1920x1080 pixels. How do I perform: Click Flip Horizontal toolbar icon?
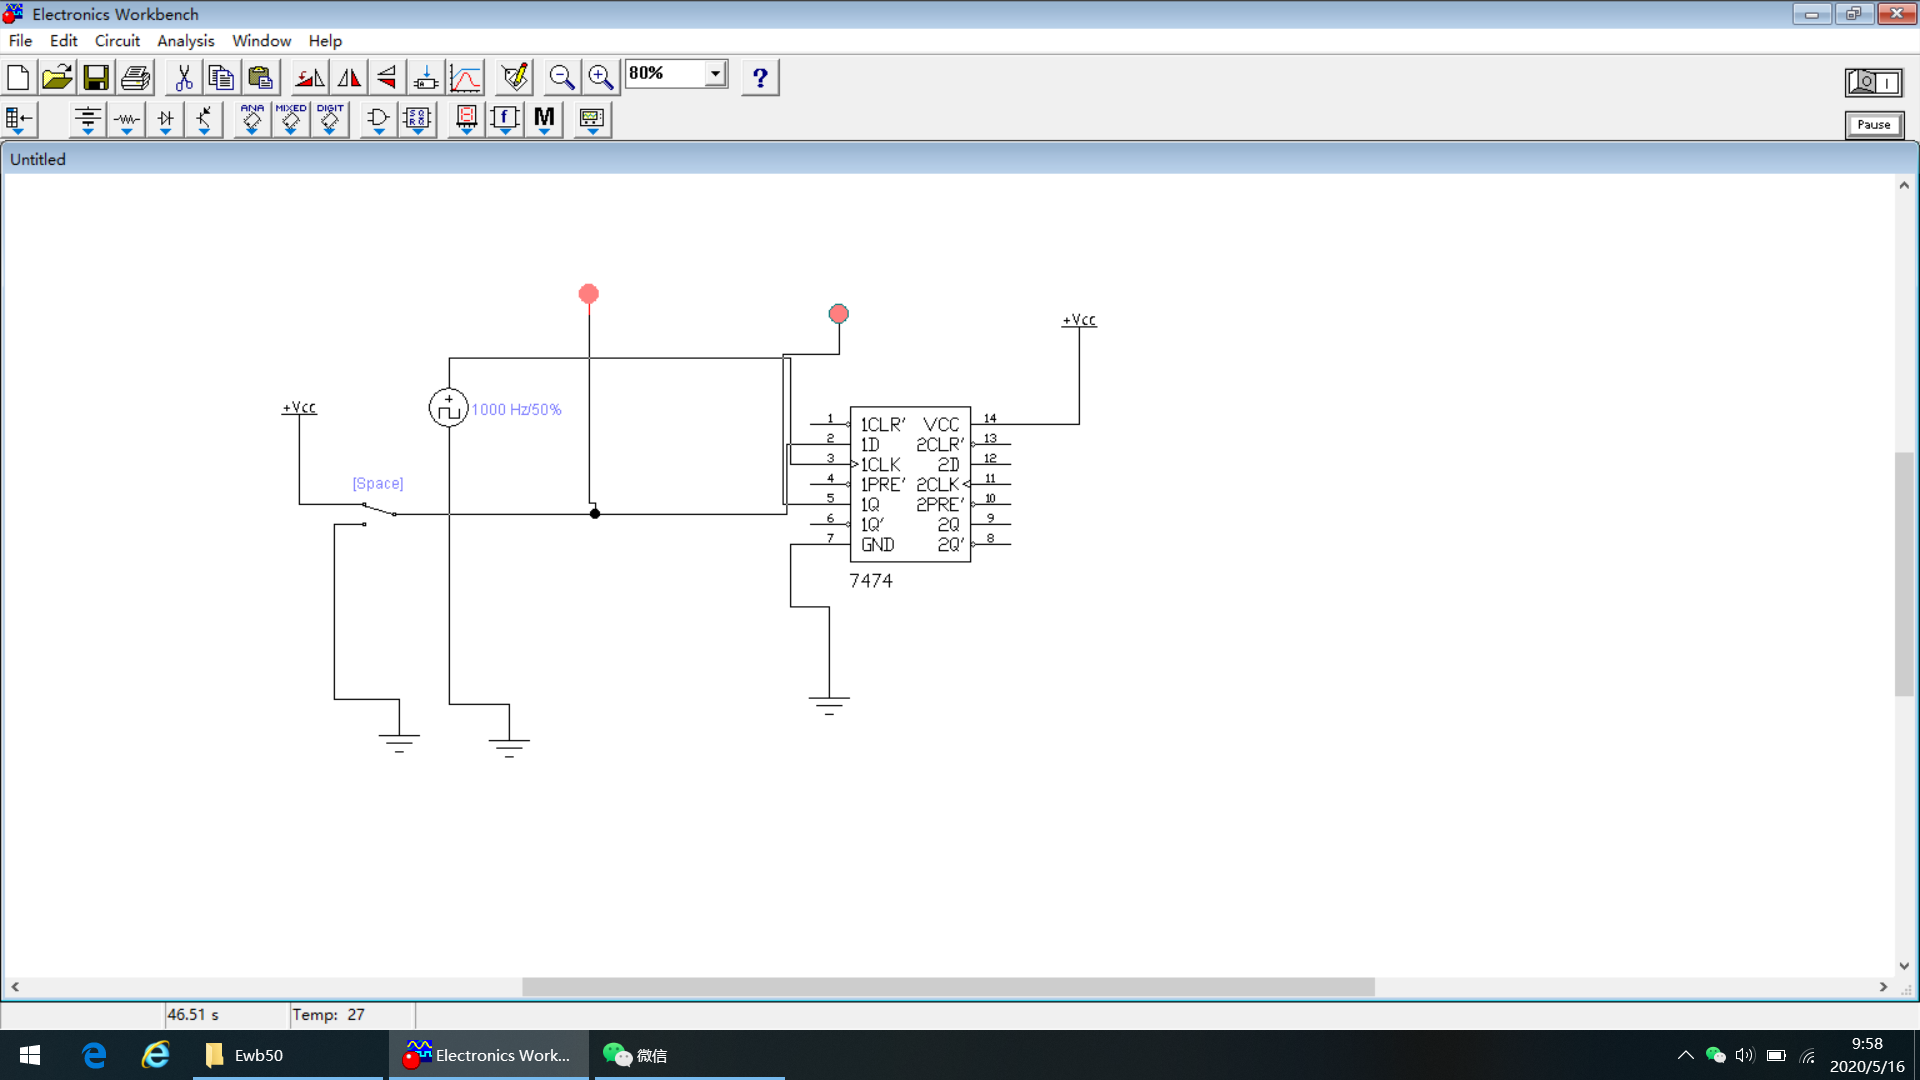349,77
